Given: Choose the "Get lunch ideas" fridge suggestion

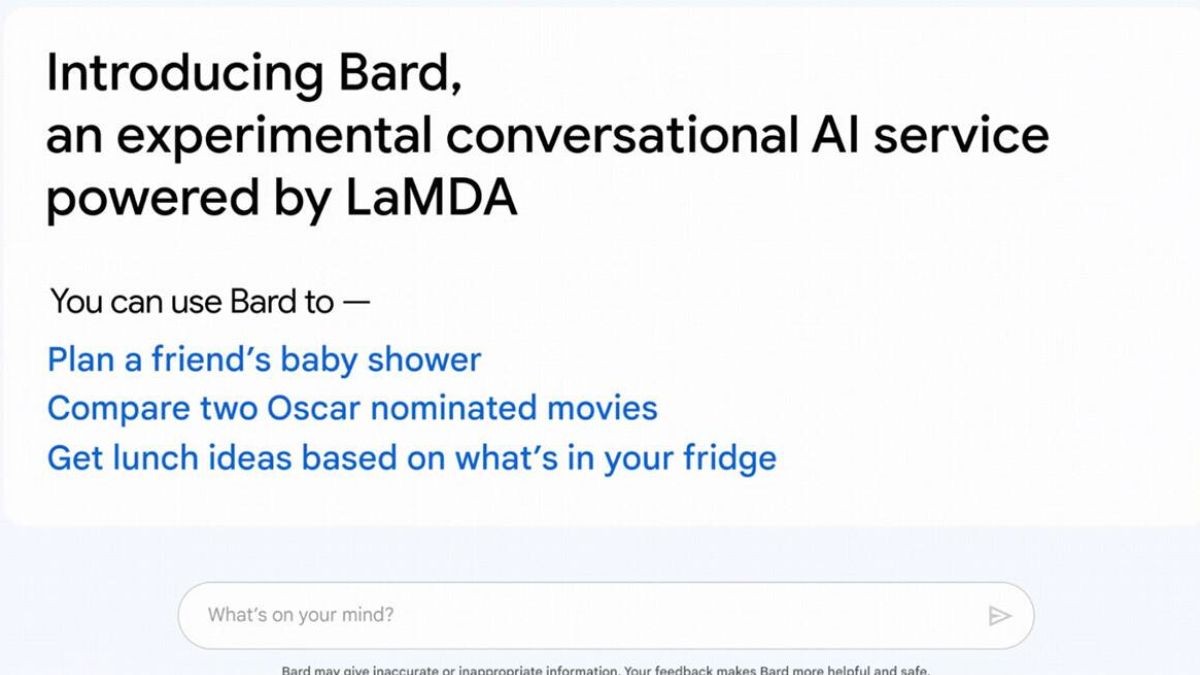Looking at the screenshot, I should pos(411,458).
